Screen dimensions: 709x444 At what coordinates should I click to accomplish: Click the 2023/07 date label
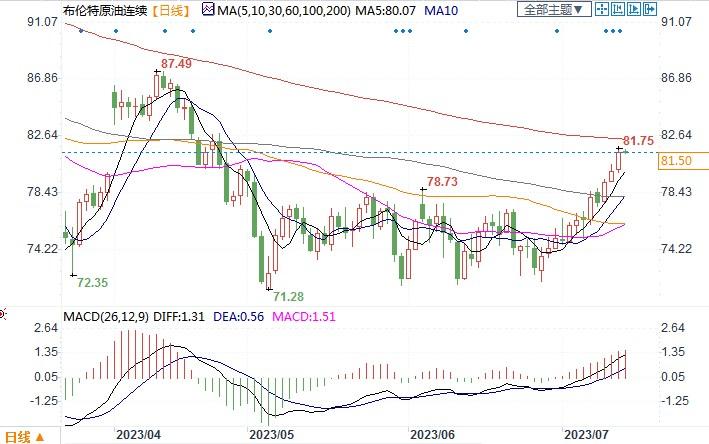[586, 435]
